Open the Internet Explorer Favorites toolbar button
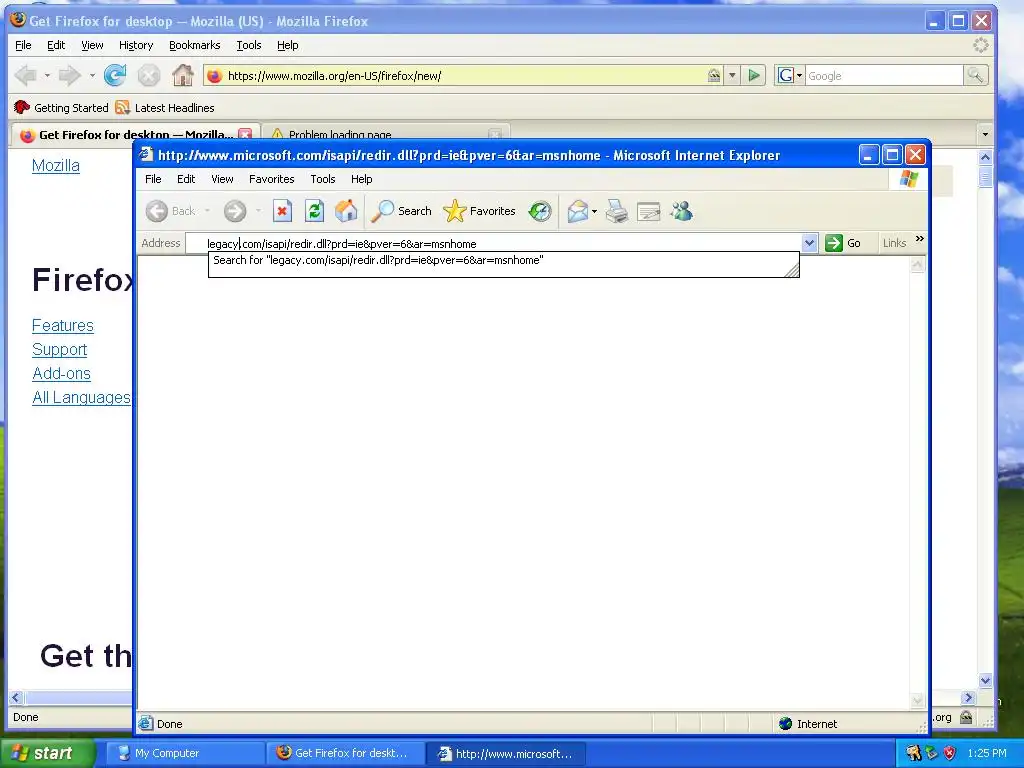Screen dimensions: 1024x768 (x=479, y=211)
